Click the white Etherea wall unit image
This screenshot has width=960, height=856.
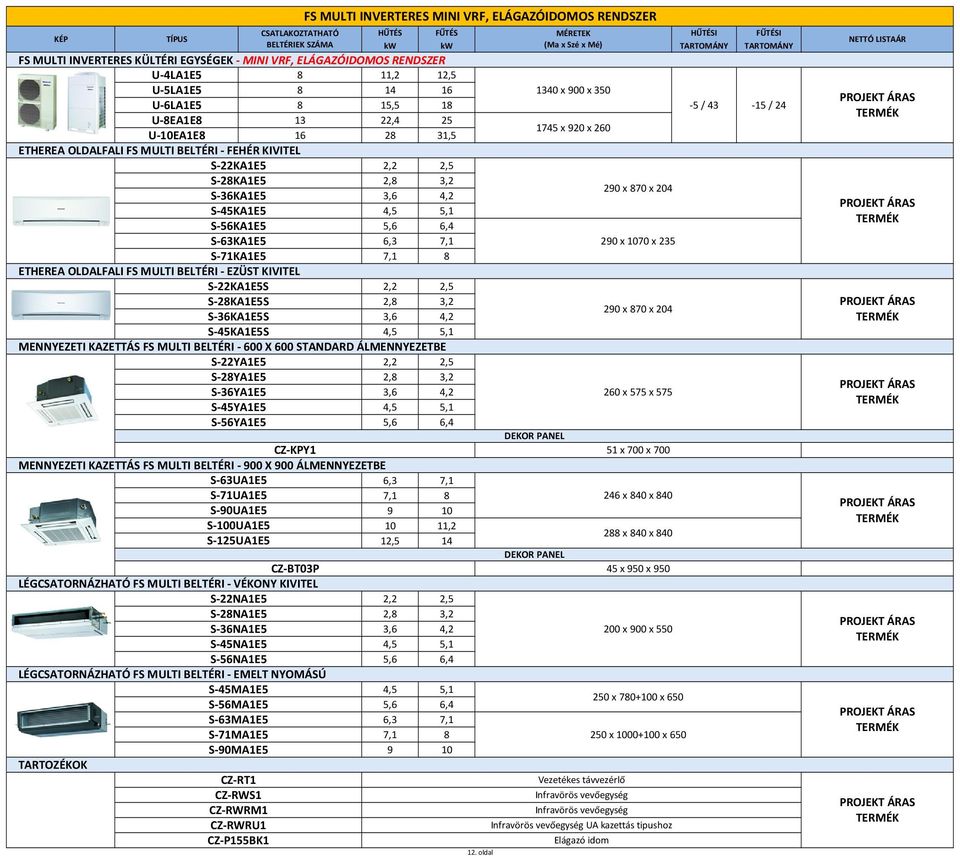click(x=61, y=211)
